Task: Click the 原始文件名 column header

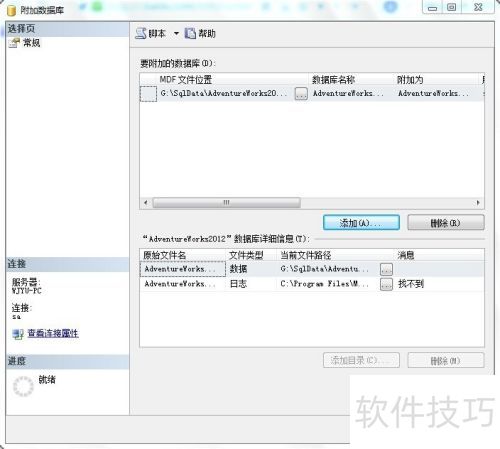Action: tap(165, 255)
